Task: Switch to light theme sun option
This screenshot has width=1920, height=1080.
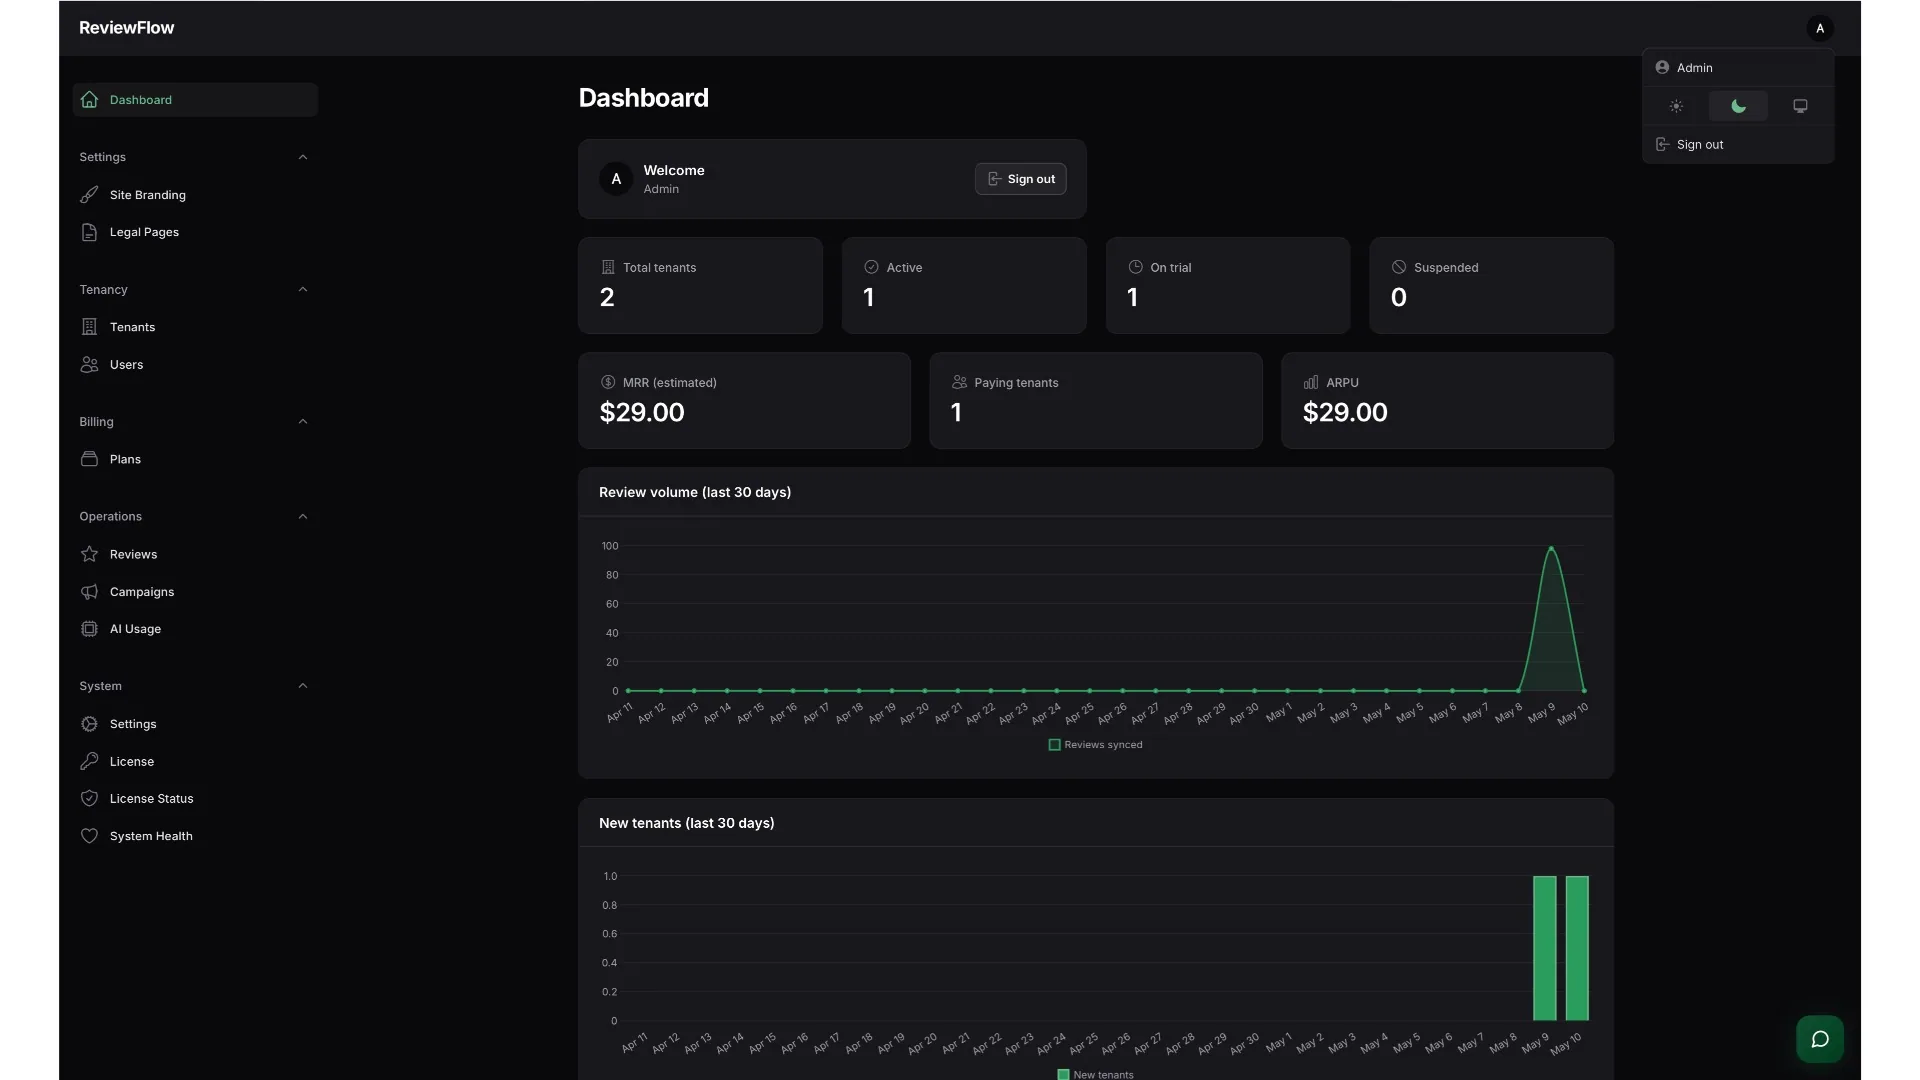Action: pos(1676,106)
